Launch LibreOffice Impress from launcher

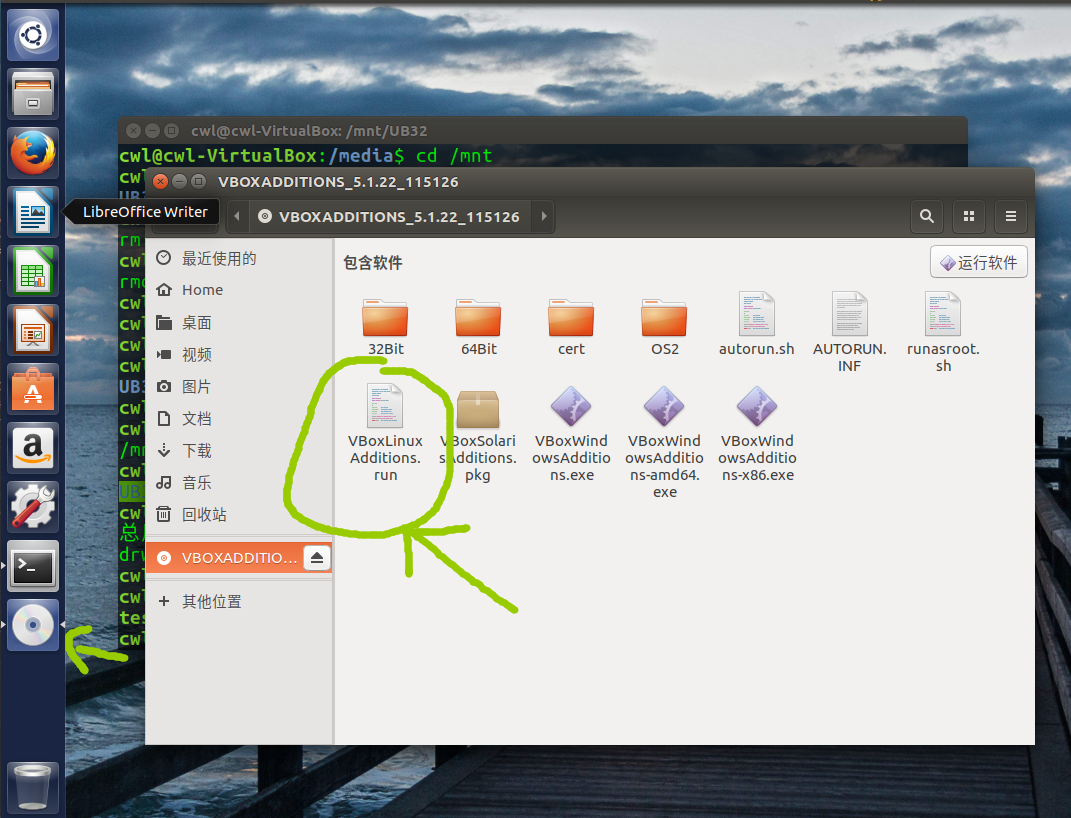pos(33,330)
